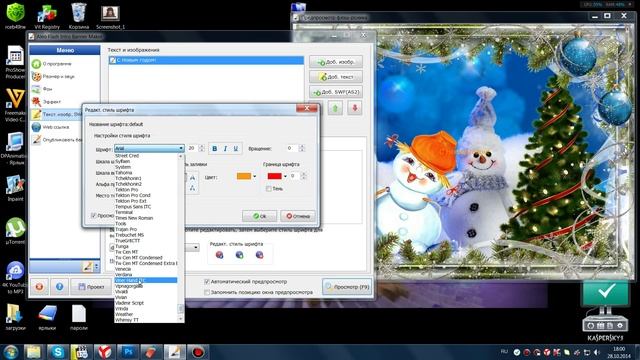Select 'Times New Roman' in the font list
Viewport: 640px width, 360px height.
tap(134, 218)
